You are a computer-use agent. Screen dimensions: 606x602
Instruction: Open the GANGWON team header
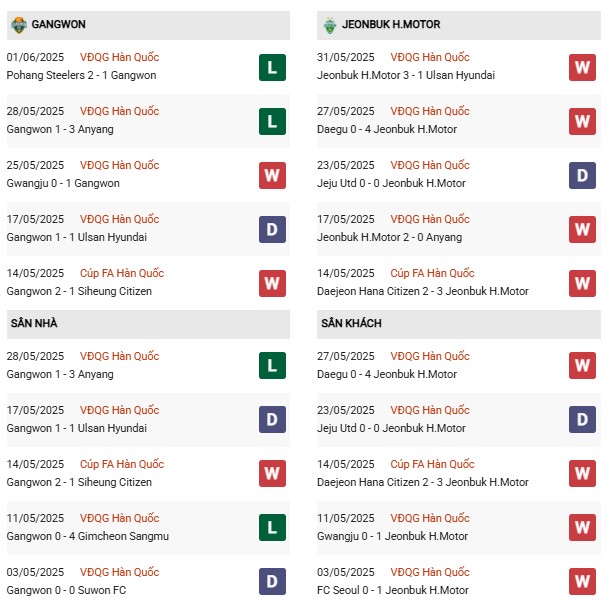[148, 25]
